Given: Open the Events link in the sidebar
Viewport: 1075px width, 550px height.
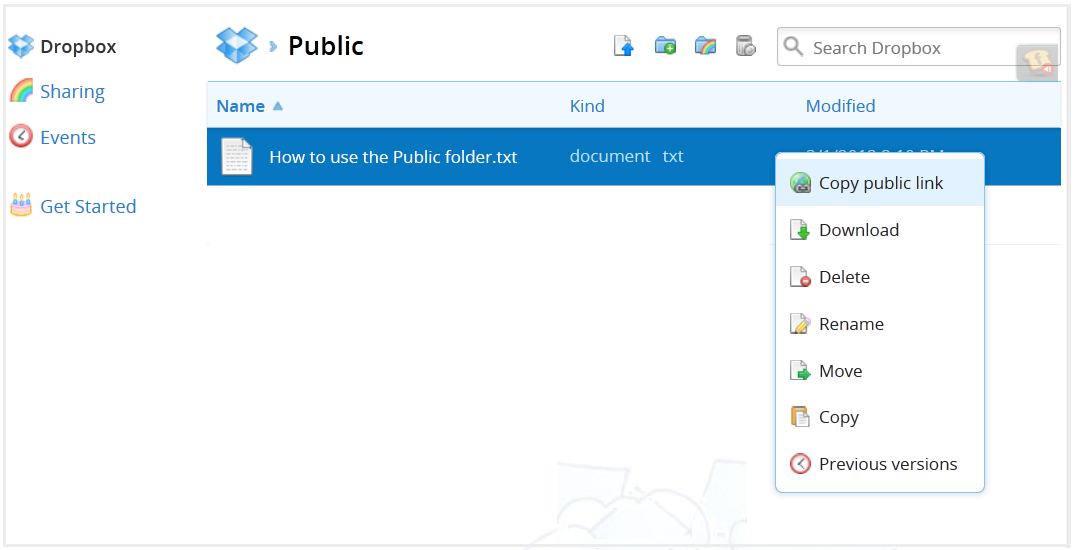Looking at the screenshot, I should point(68,137).
